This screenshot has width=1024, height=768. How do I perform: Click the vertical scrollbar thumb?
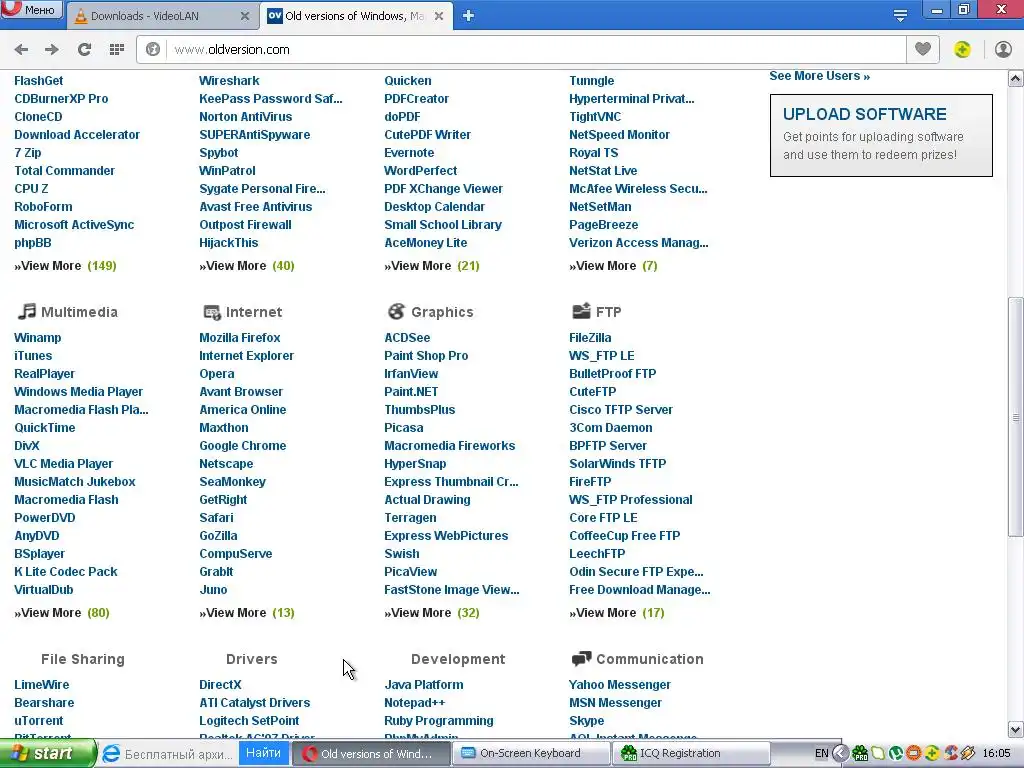click(x=1016, y=417)
